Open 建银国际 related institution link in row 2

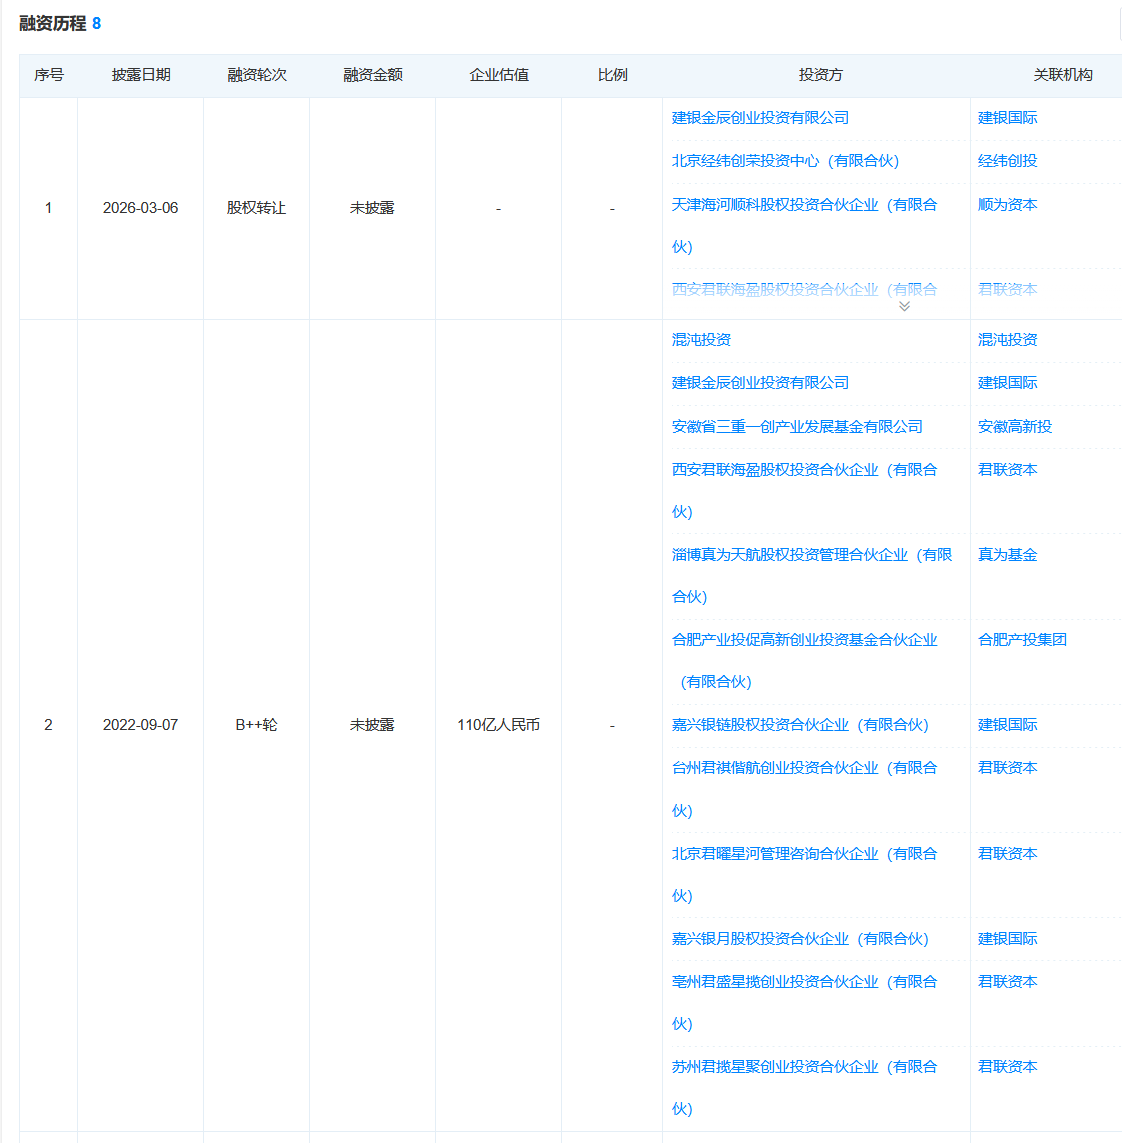1005,382
